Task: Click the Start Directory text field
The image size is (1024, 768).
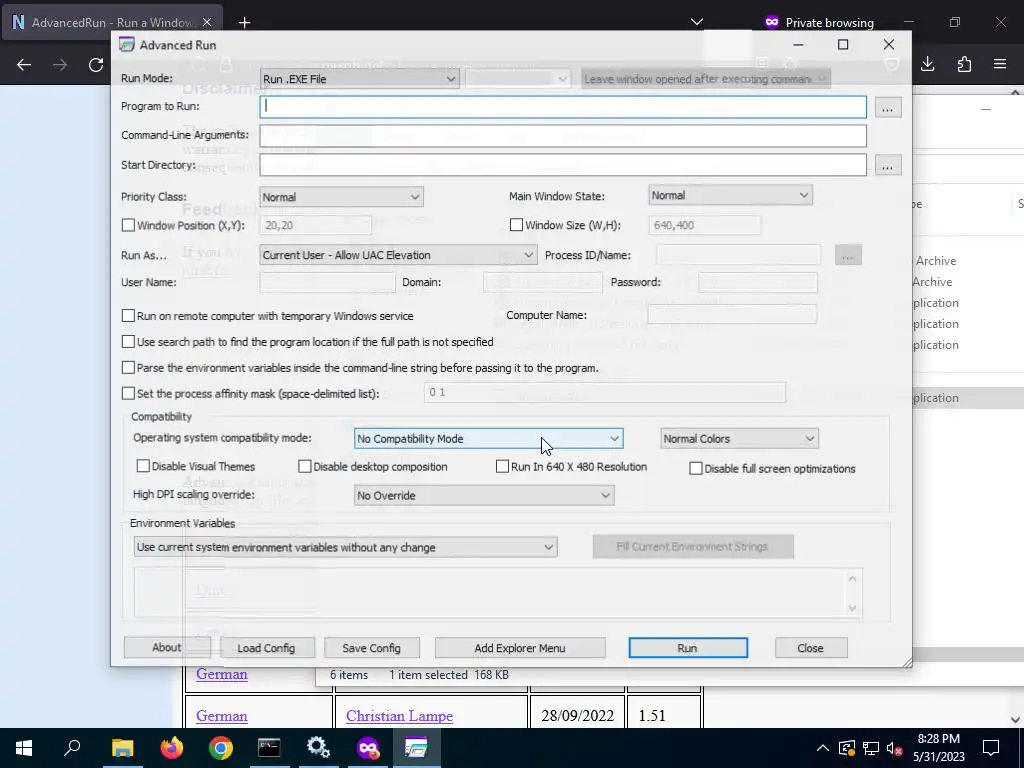Action: tap(563, 165)
